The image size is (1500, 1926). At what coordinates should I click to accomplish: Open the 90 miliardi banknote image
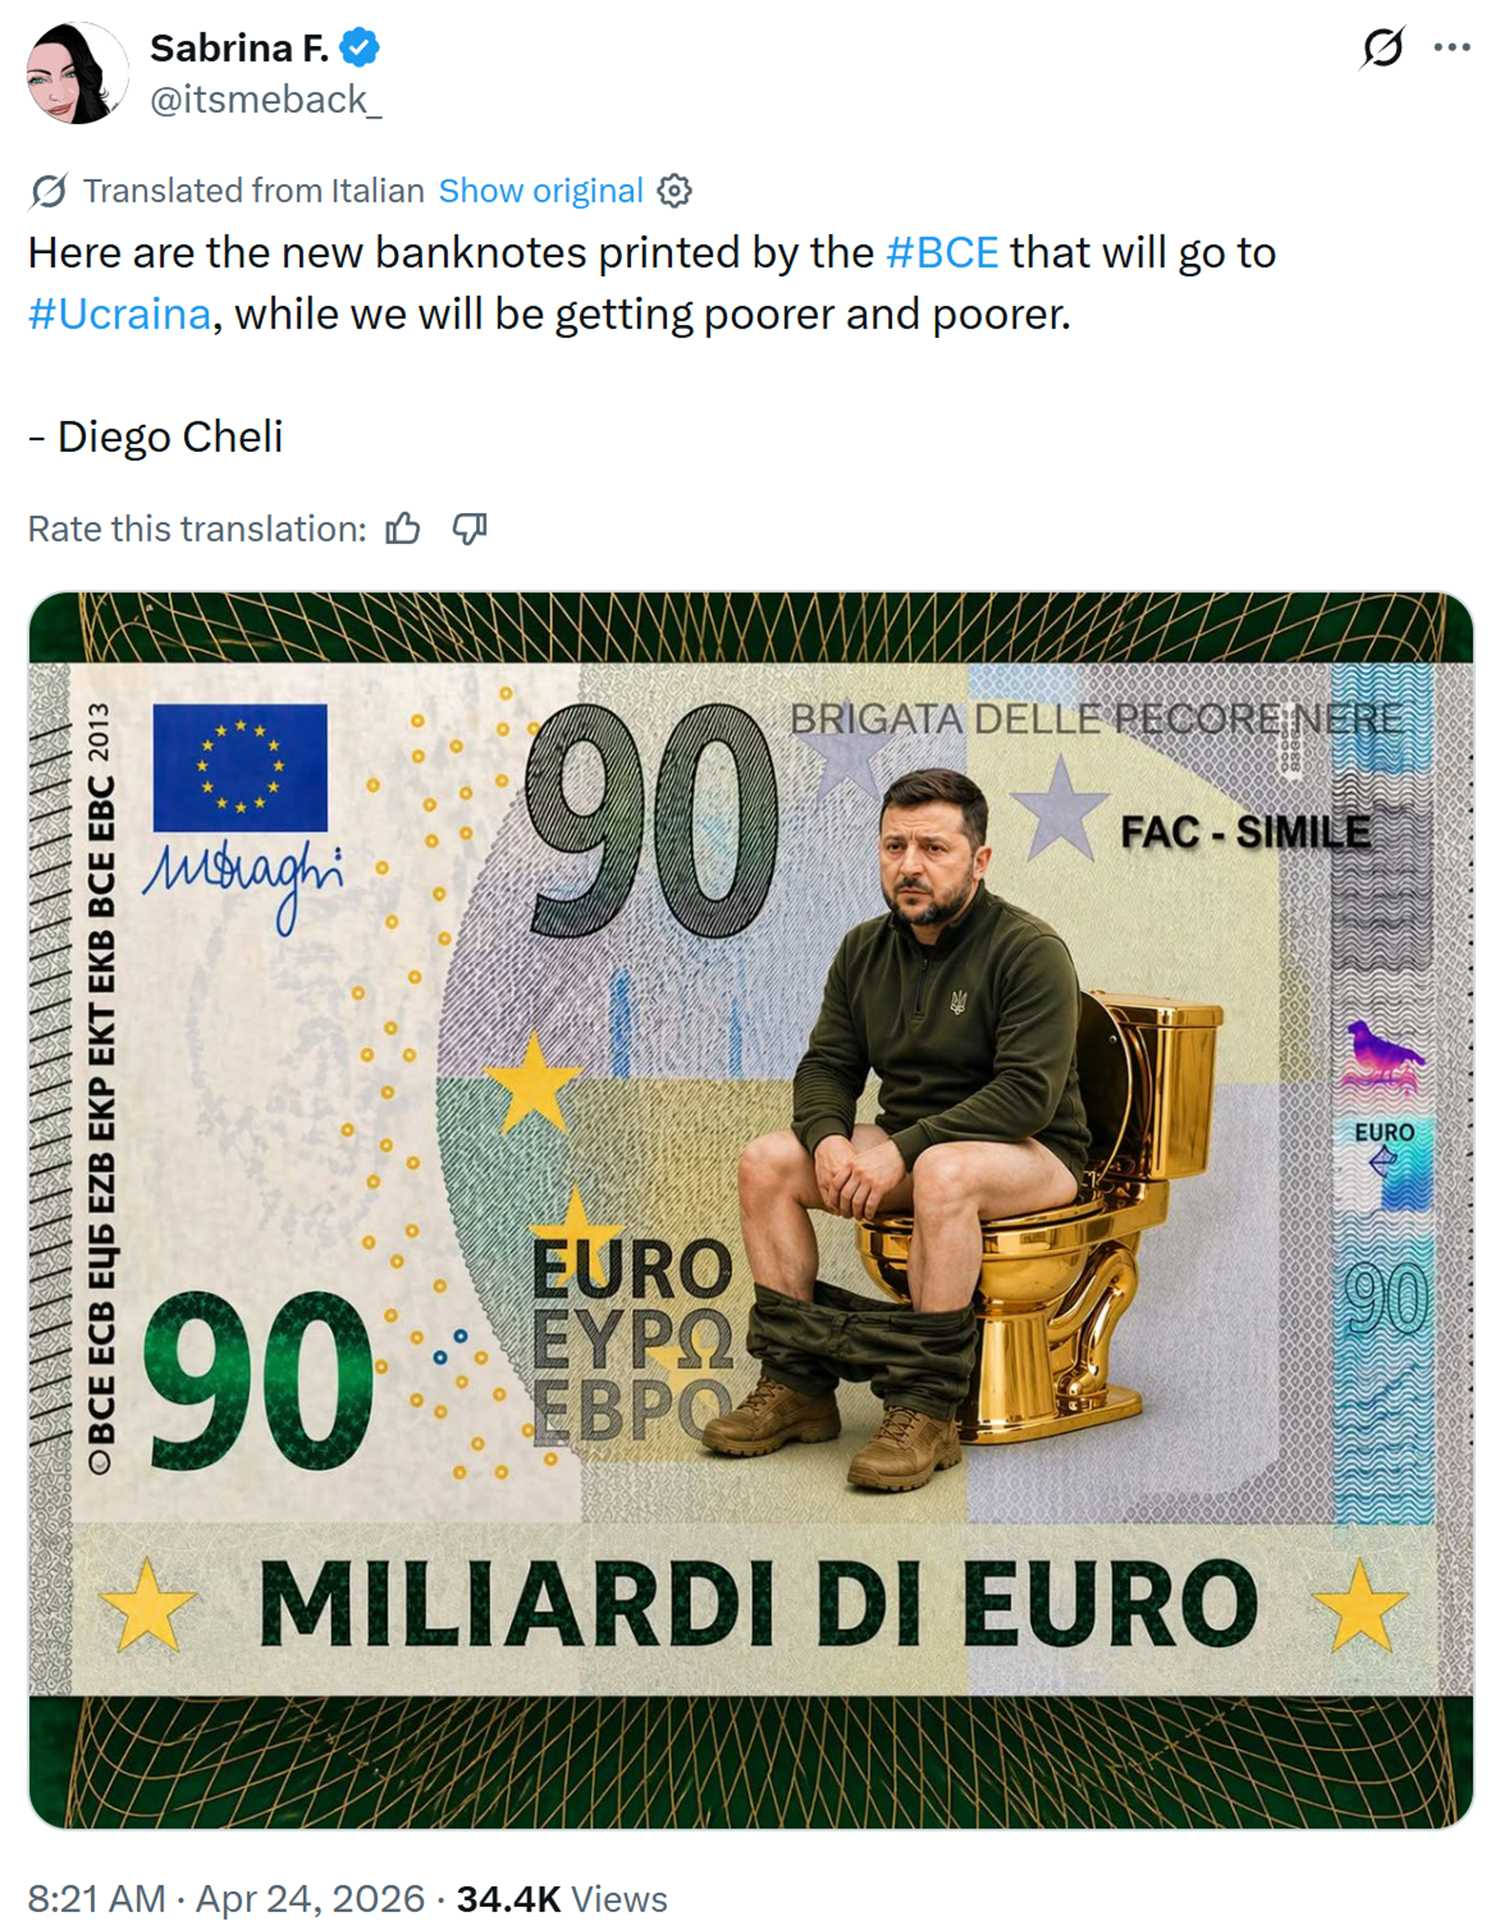click(750, 1210)
